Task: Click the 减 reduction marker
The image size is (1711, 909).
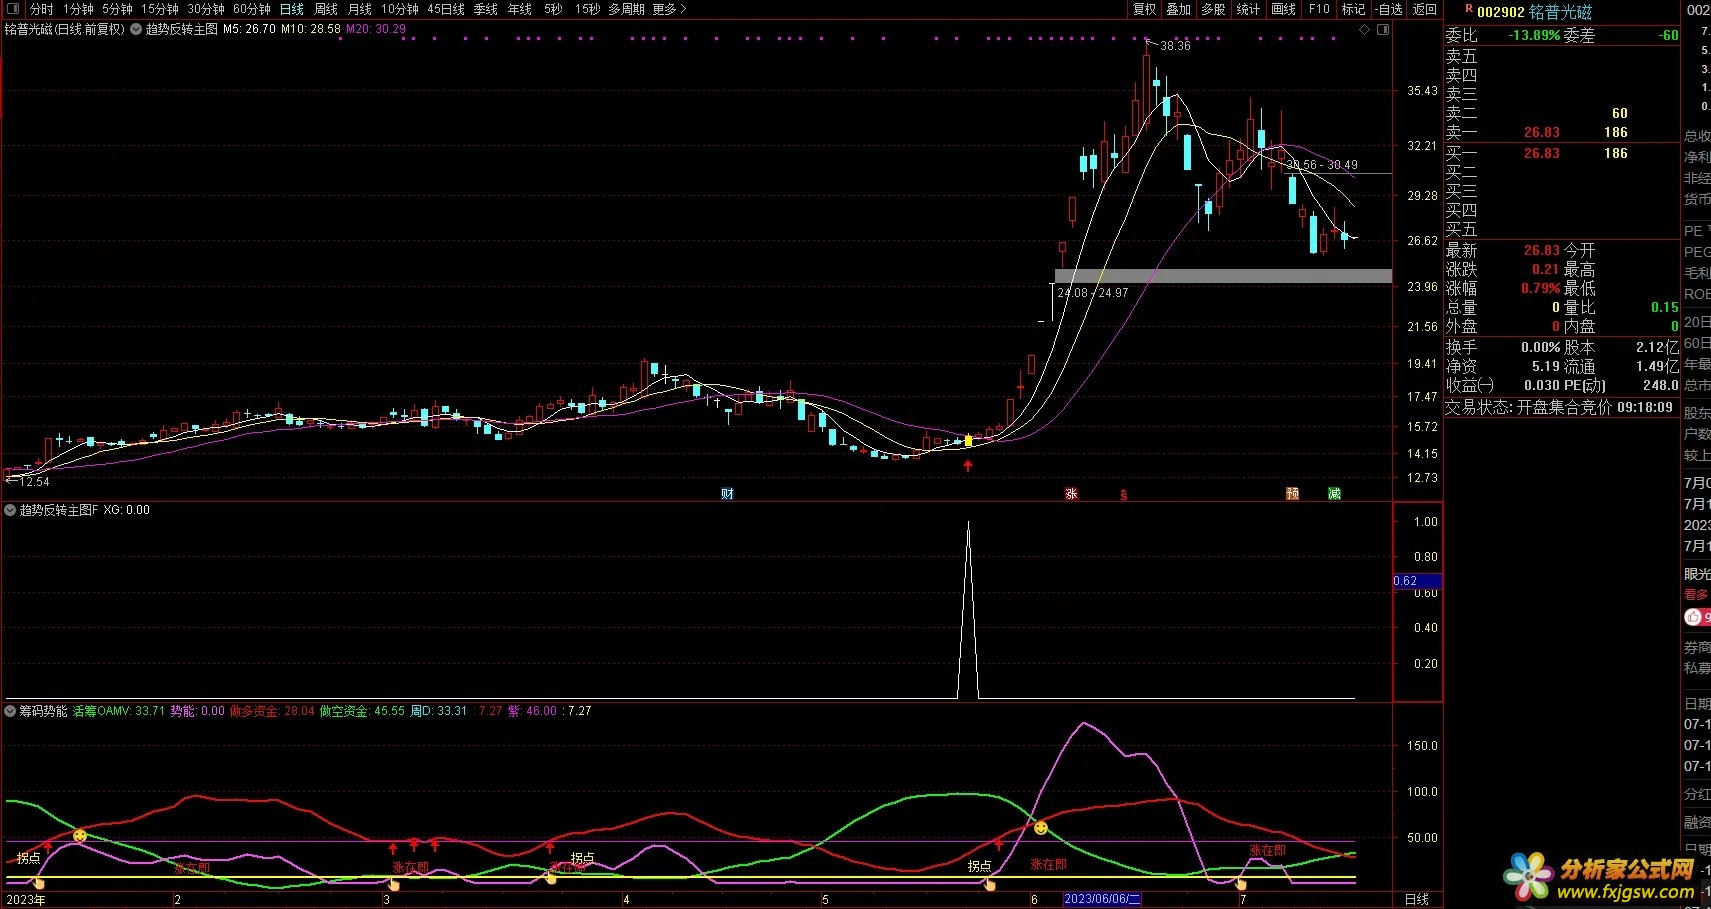Action: (x=1334, y=494)
